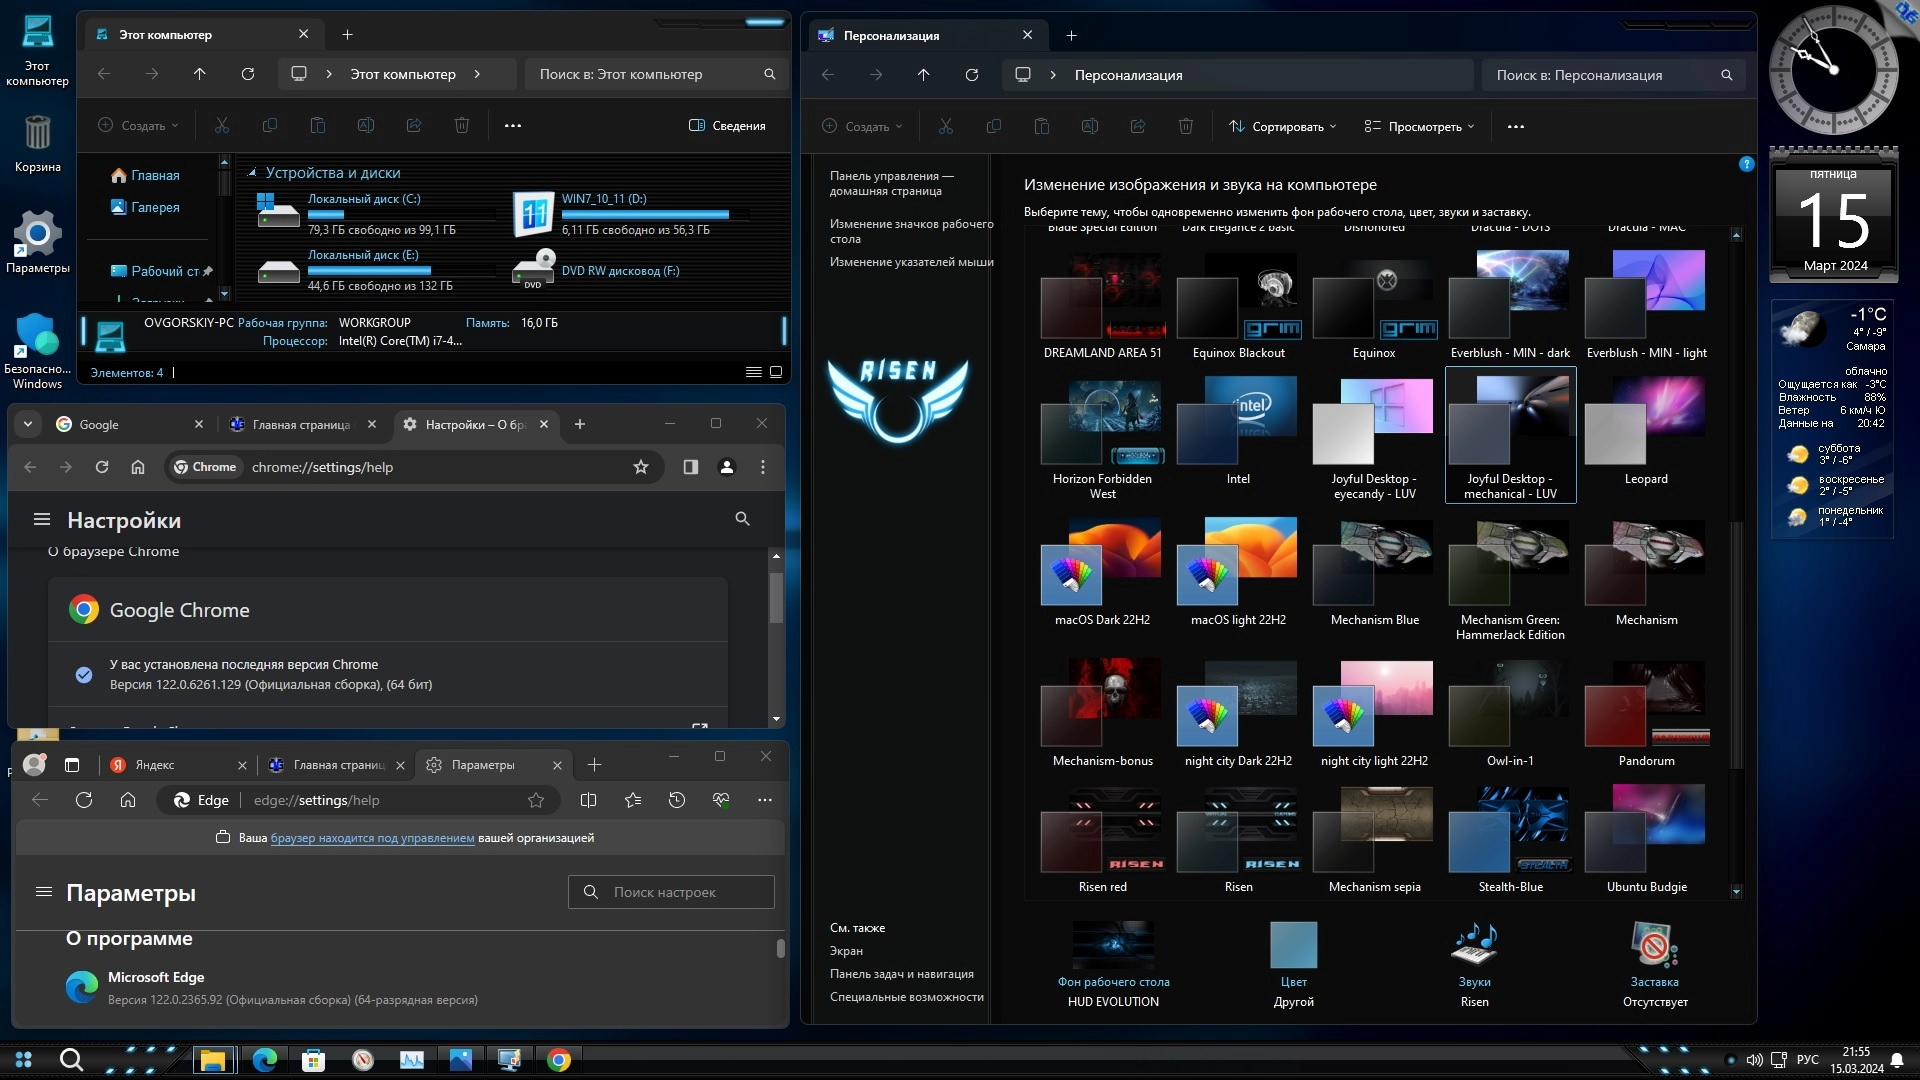Open Изменение указателей мыши link
This screenshot has width=1920, height=1080.
pyautogui.click(x=911, y=262)
